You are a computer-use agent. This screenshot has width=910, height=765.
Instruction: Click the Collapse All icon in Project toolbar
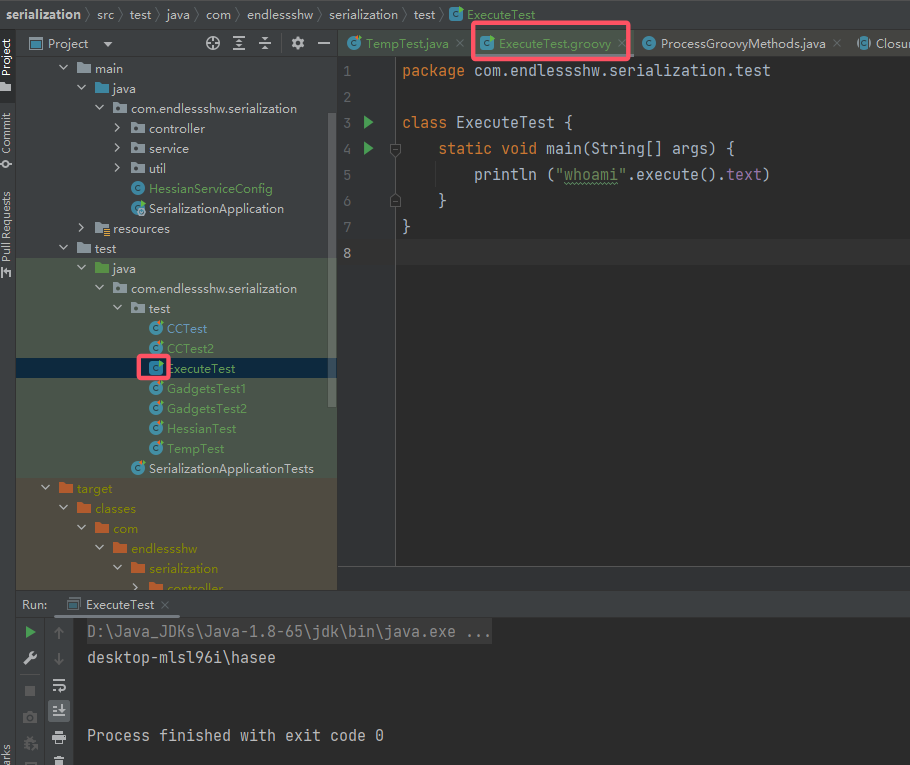pyautogui.click(x=265, y=43)
